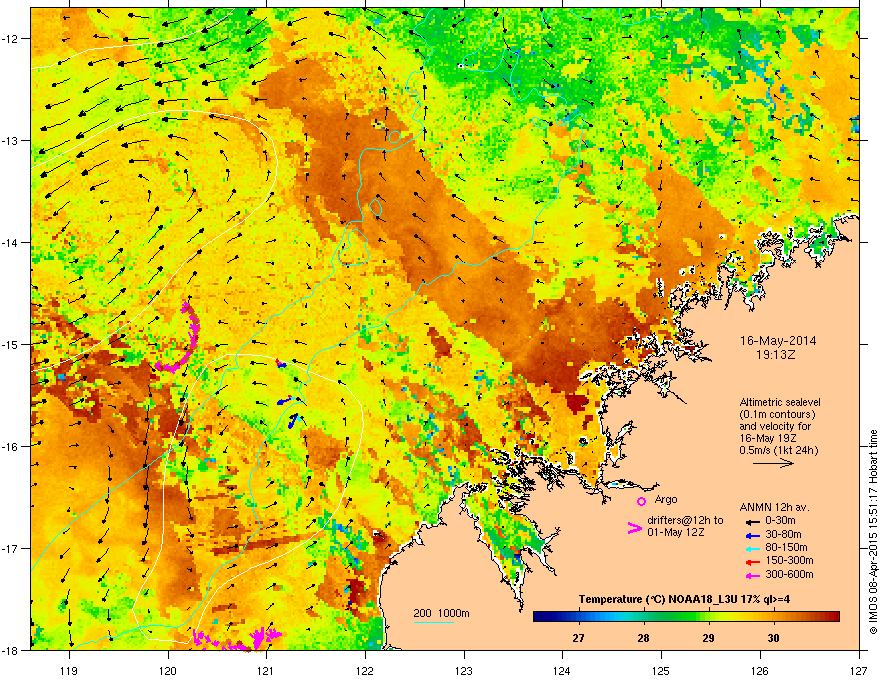Click the dark blue end of temperature bar
The image size is (880, 680).
point(539,617)
